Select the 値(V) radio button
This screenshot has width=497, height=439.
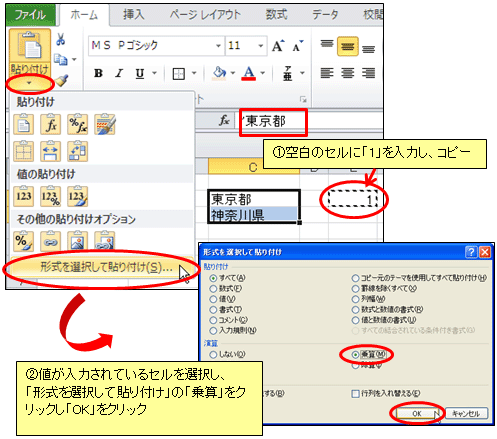click(213, 299)
